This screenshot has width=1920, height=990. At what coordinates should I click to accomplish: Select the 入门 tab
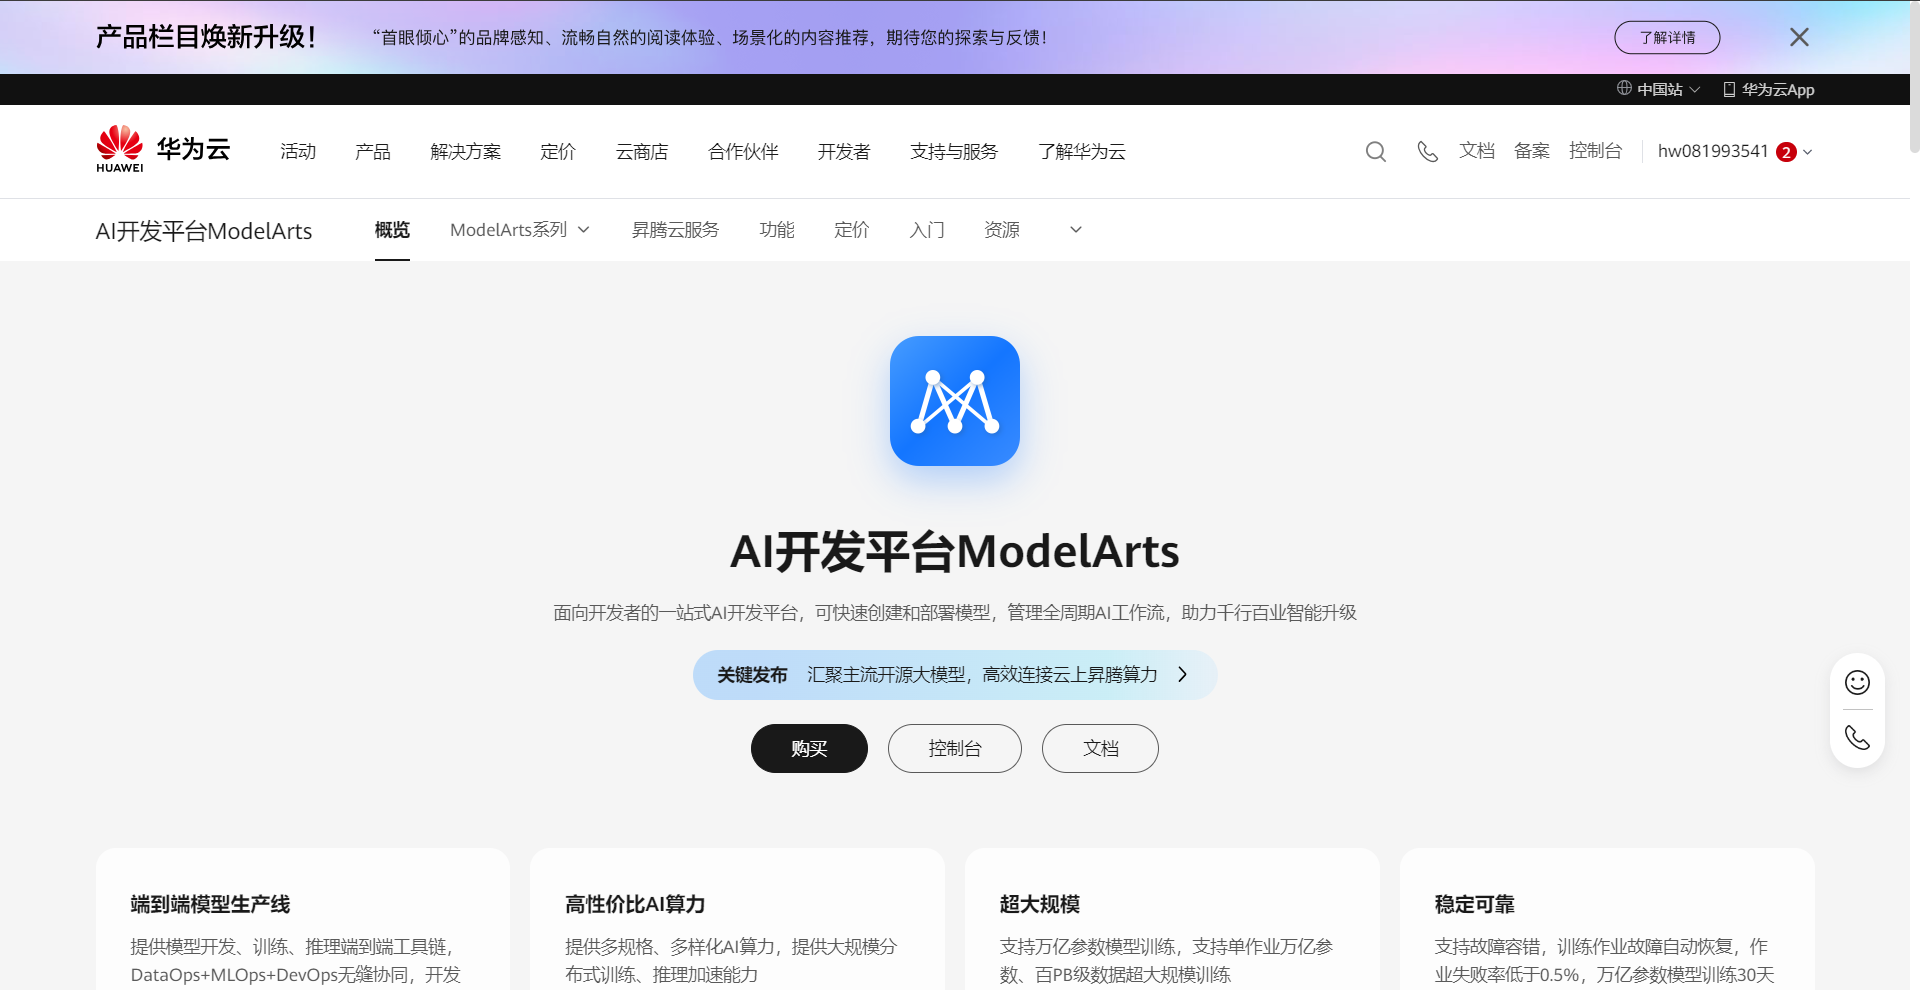coord(927,230)
